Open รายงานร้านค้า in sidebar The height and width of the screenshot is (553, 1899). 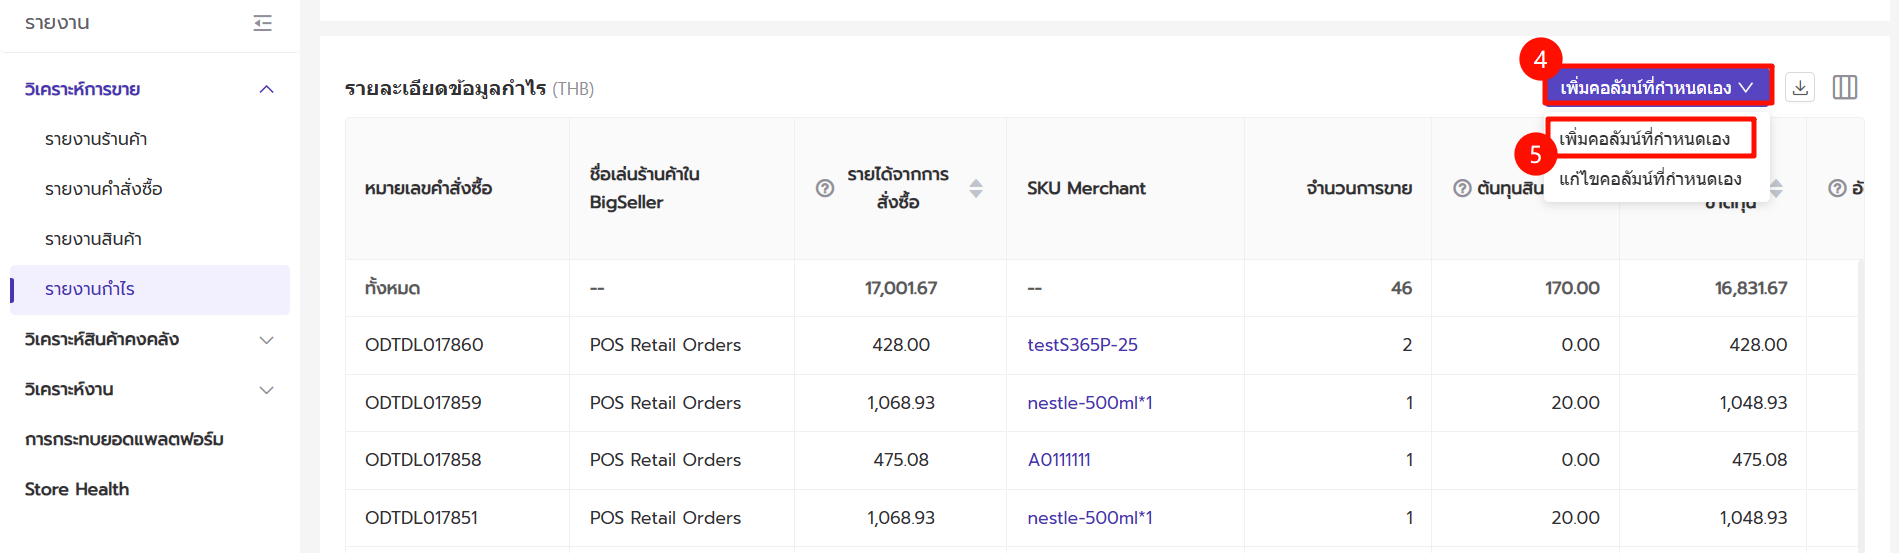point(96,139)
